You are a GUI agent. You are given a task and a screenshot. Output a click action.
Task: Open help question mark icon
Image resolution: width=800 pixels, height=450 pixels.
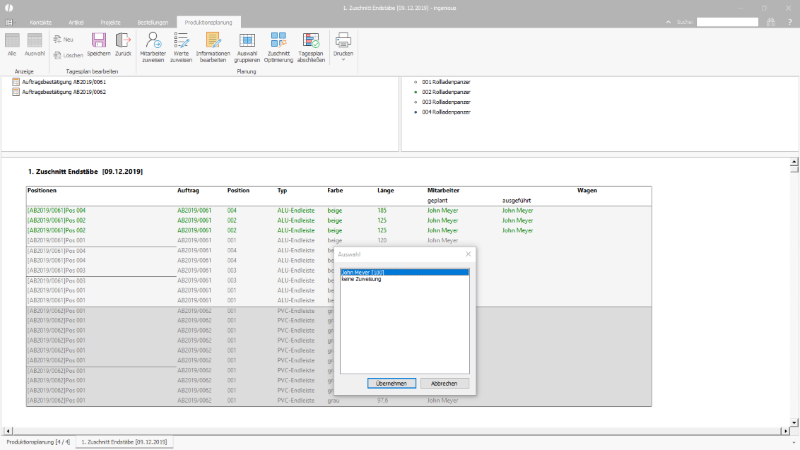click(789, 22)
